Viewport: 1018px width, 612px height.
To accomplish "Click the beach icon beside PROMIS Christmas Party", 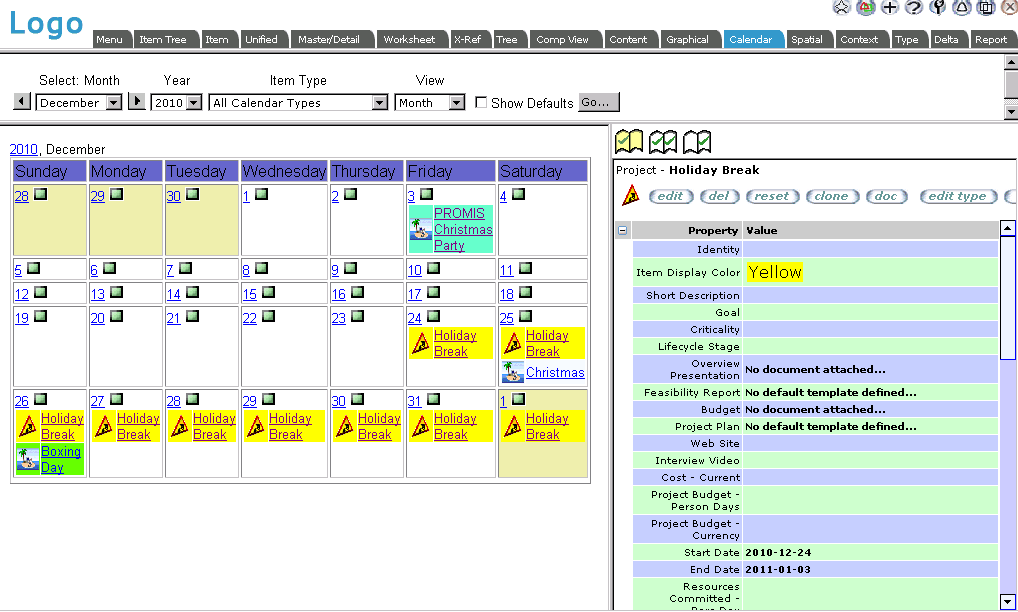I will [x=421, y=229].
